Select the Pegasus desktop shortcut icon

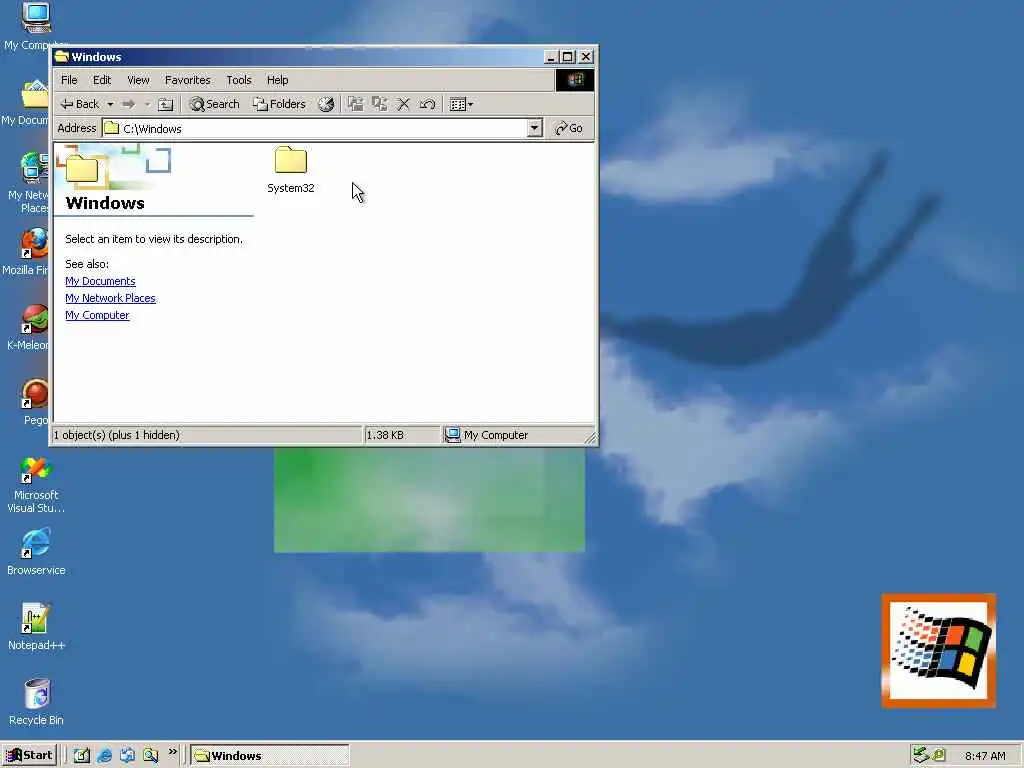point(34,402)
